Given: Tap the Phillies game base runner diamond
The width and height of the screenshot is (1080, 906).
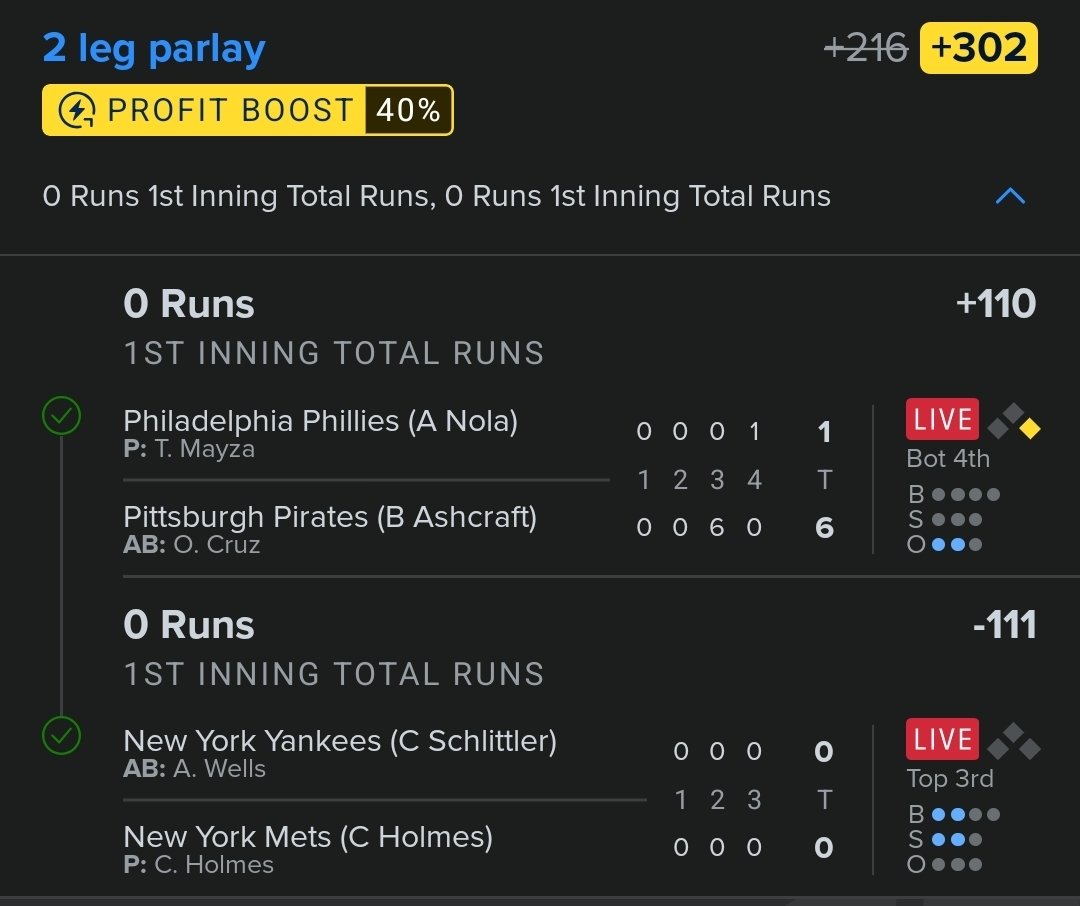Looking at the screenshot, I should 1014,421.
